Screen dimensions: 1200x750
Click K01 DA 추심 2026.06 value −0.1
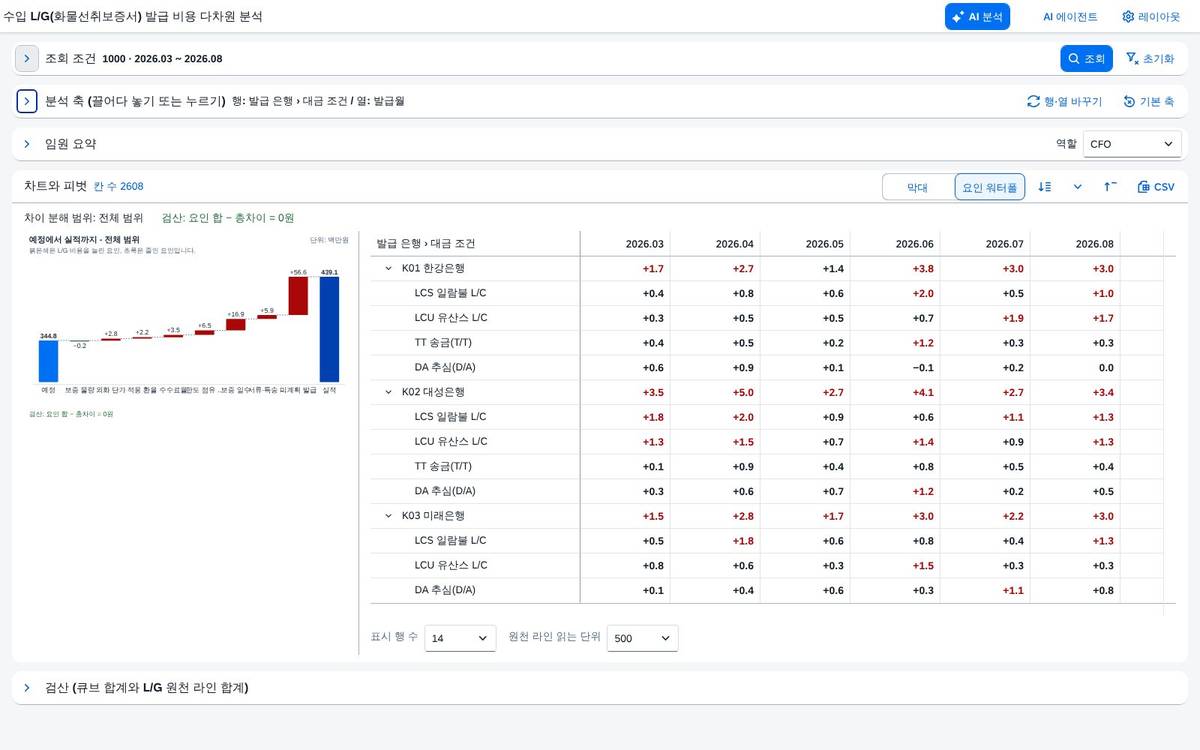[x=921, y=368]
